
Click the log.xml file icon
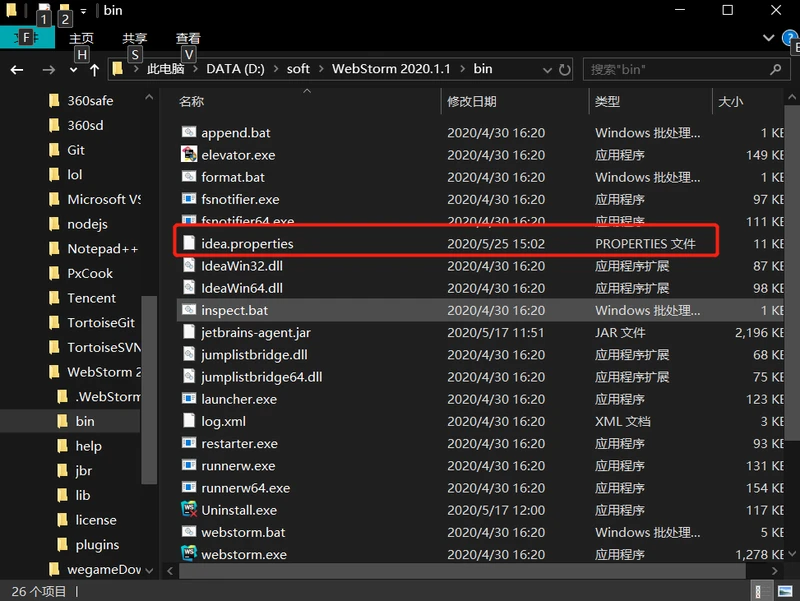pyautogui.click(x=189, y=421)
